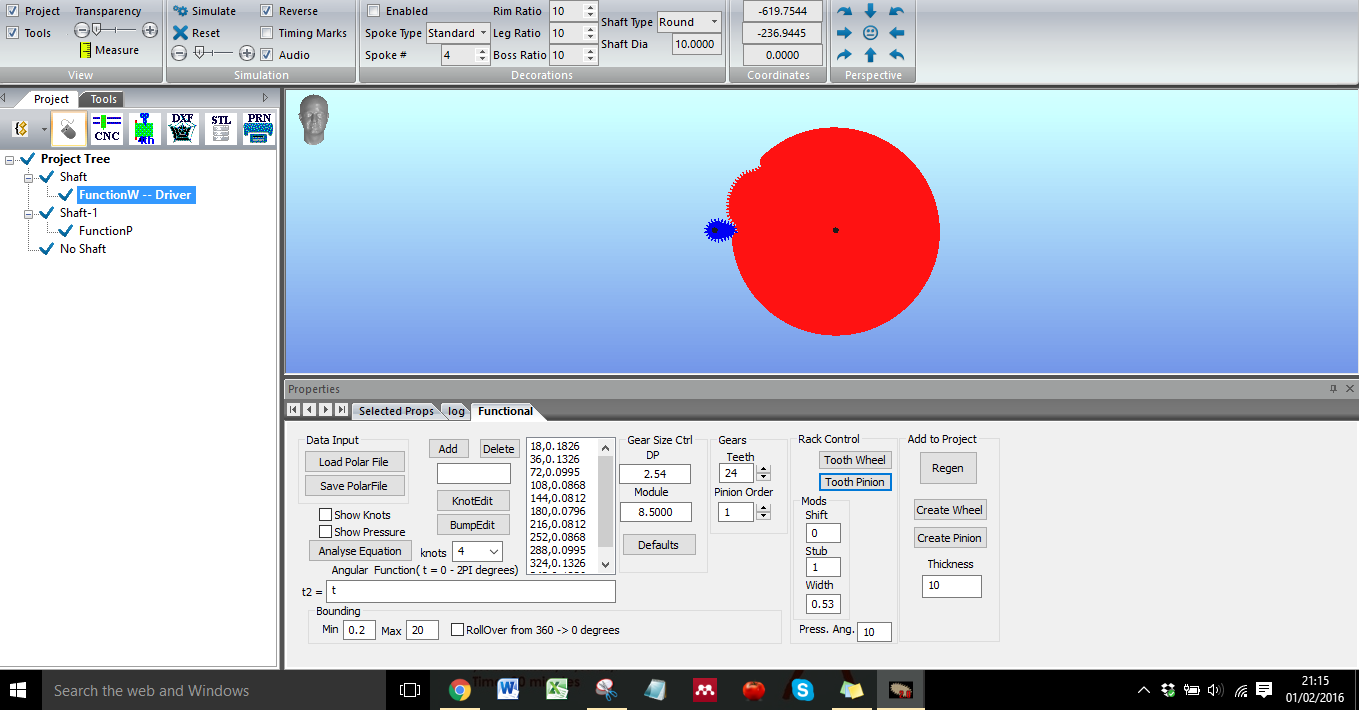
Task: Click the Measure ruler icon
Action: tap(86, 50)
